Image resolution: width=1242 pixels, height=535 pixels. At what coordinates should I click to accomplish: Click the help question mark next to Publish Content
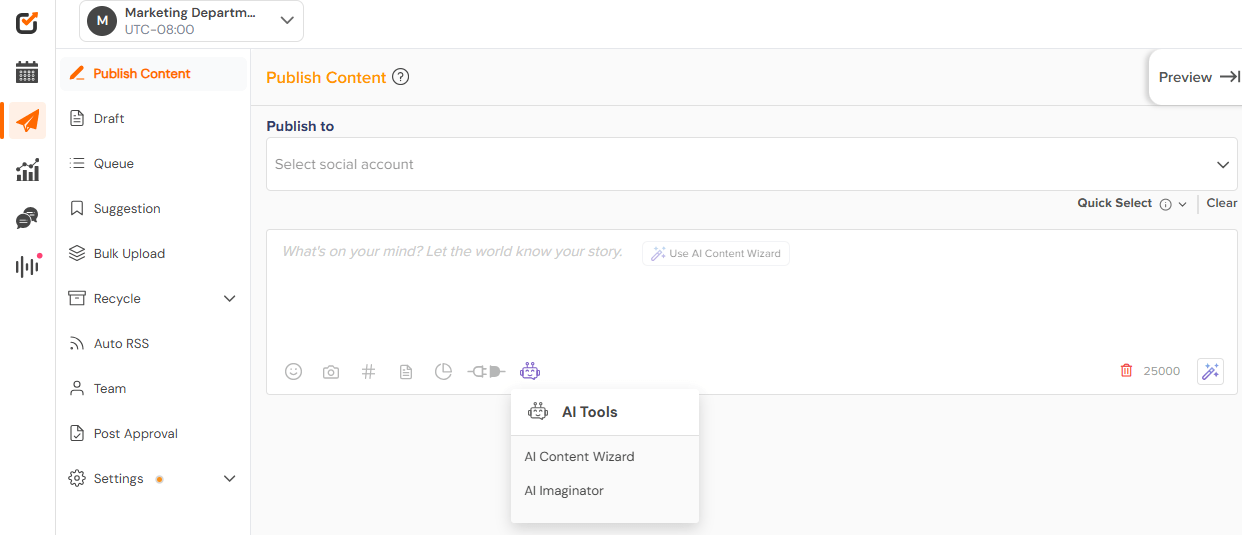[x=401, y=77]
